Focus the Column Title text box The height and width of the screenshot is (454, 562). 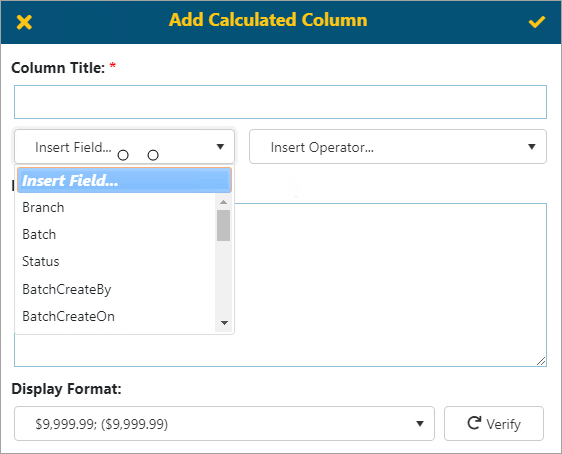coord(280,102)
